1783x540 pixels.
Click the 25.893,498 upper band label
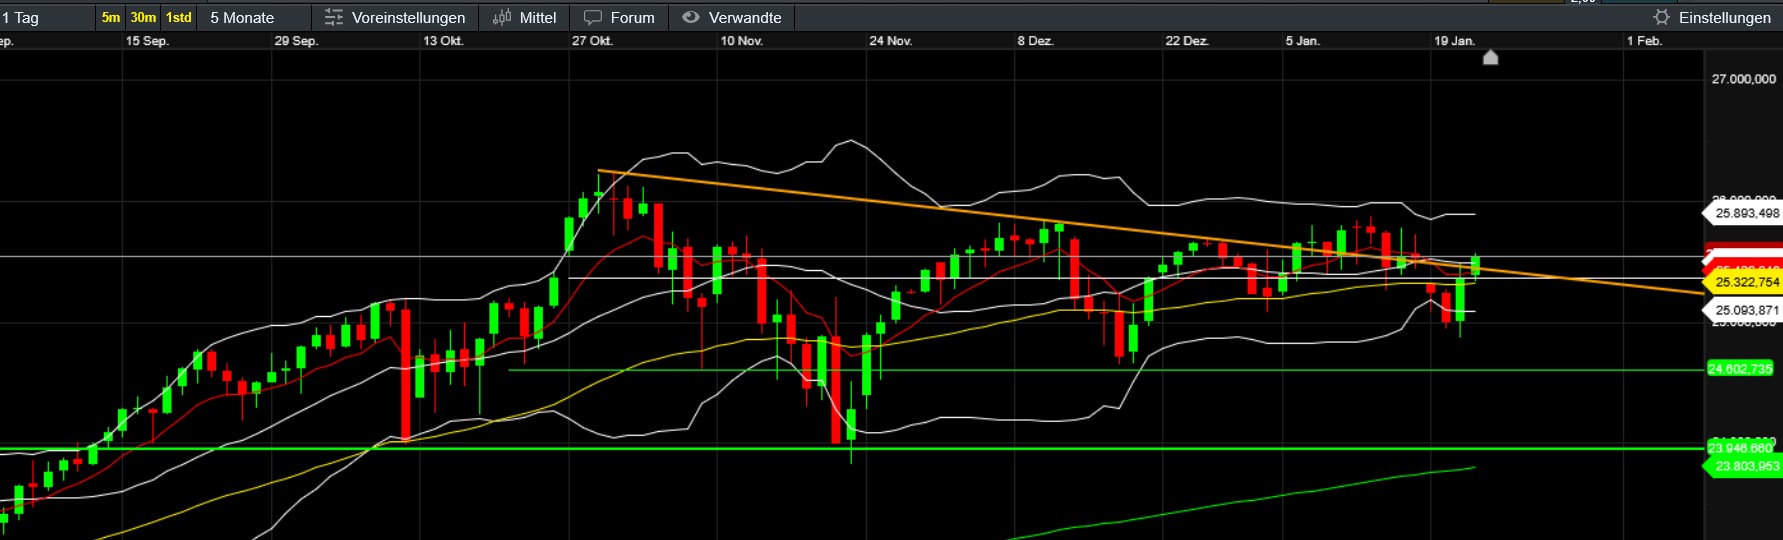pyautogui.click(x=1742, y=213)
